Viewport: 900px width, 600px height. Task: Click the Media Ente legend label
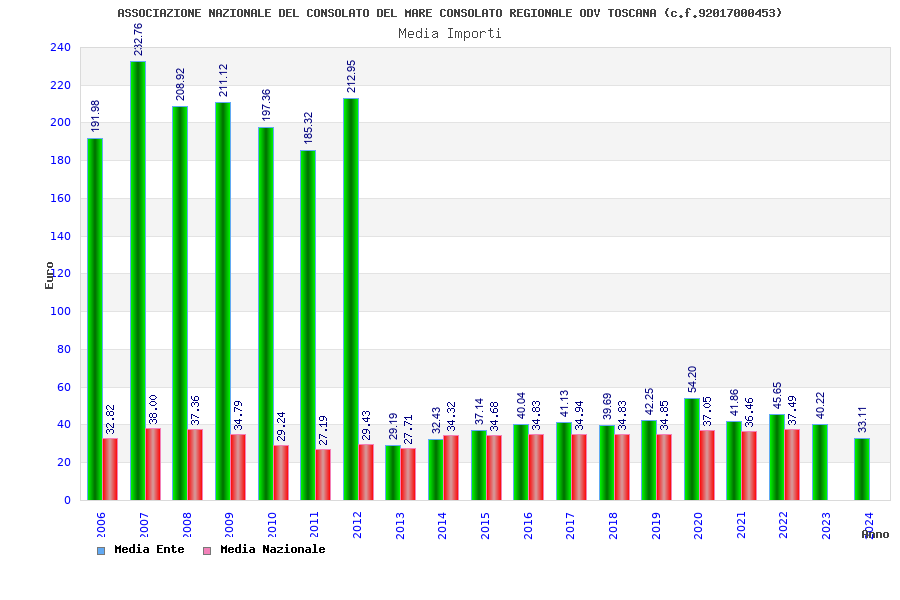tap(149, 549)
